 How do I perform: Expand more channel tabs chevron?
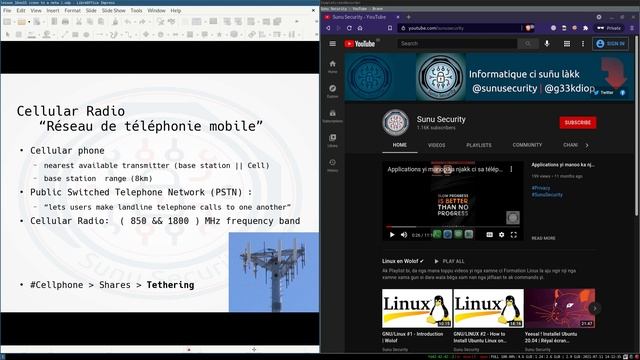pyautogui.click(x=587, y=145)
